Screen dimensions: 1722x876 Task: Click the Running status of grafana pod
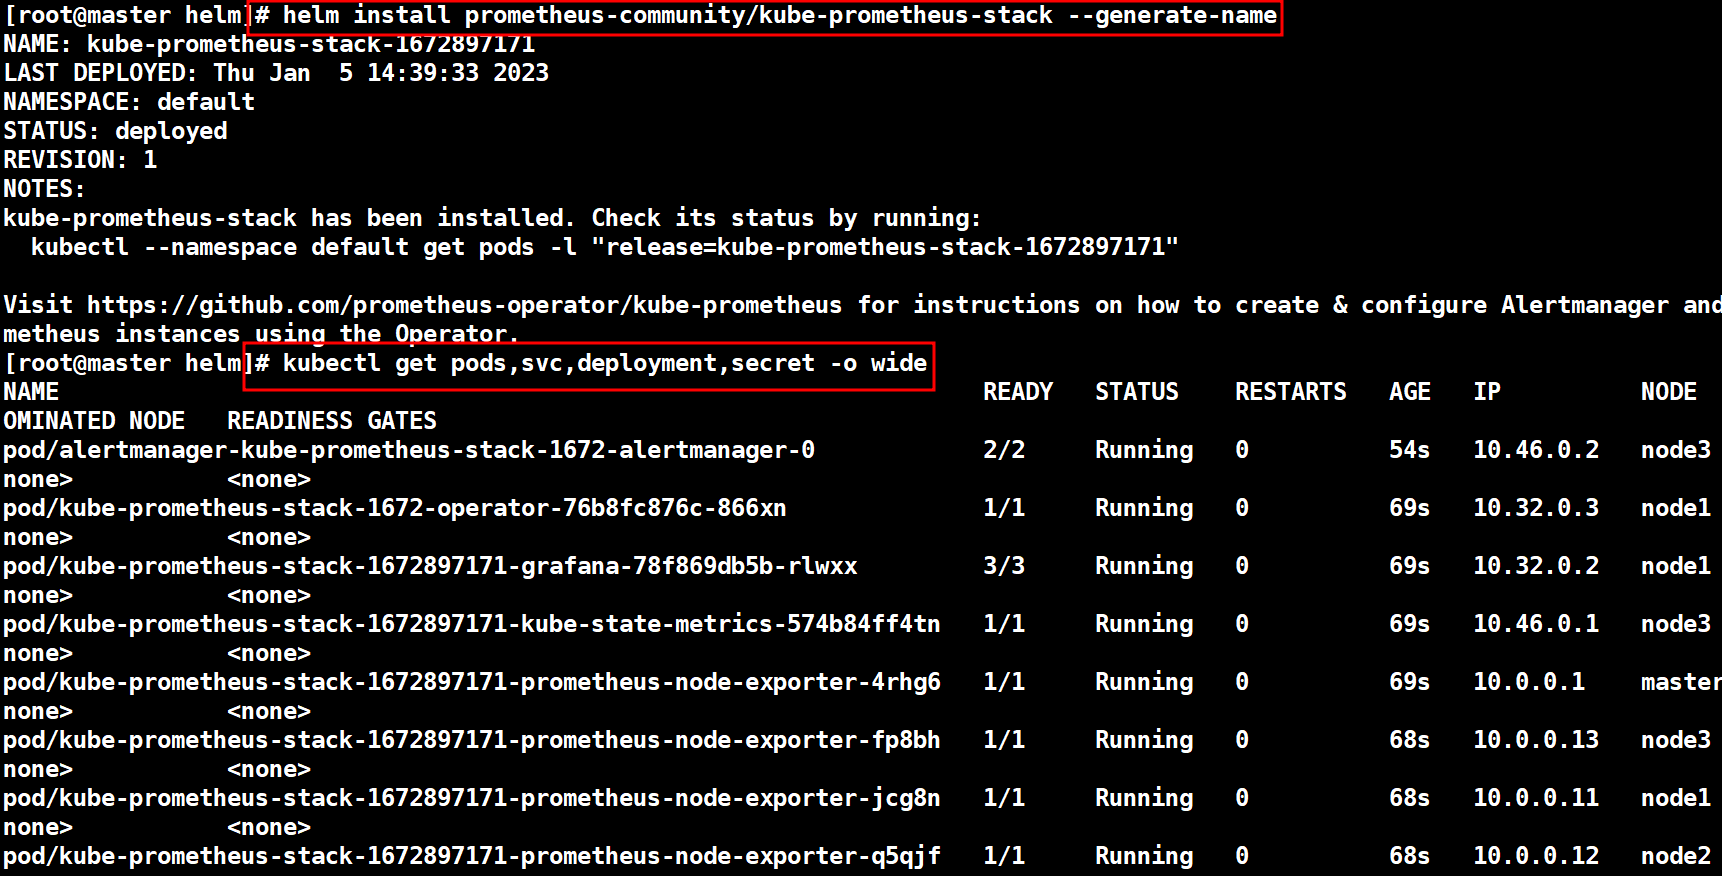pyautogui.click(x=1144, y=566)
